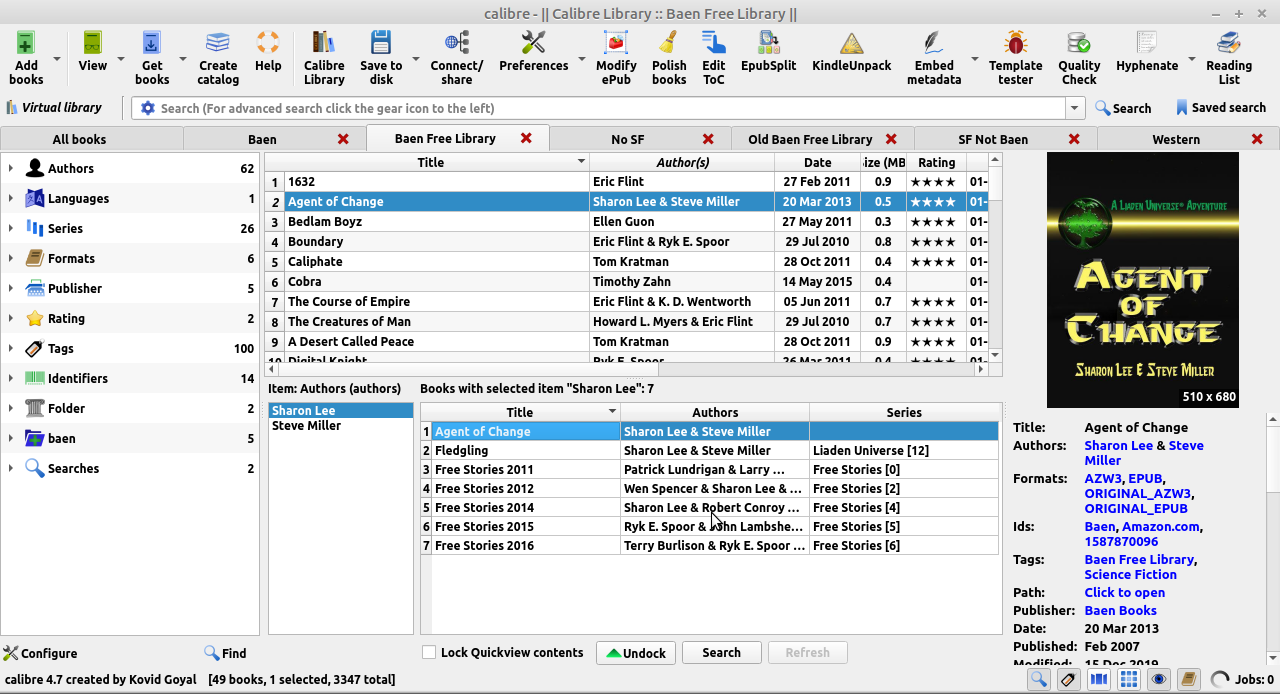This screenshot has width=1280, height=694.
Task: Expand the Formats category
Action: (11, 258)
